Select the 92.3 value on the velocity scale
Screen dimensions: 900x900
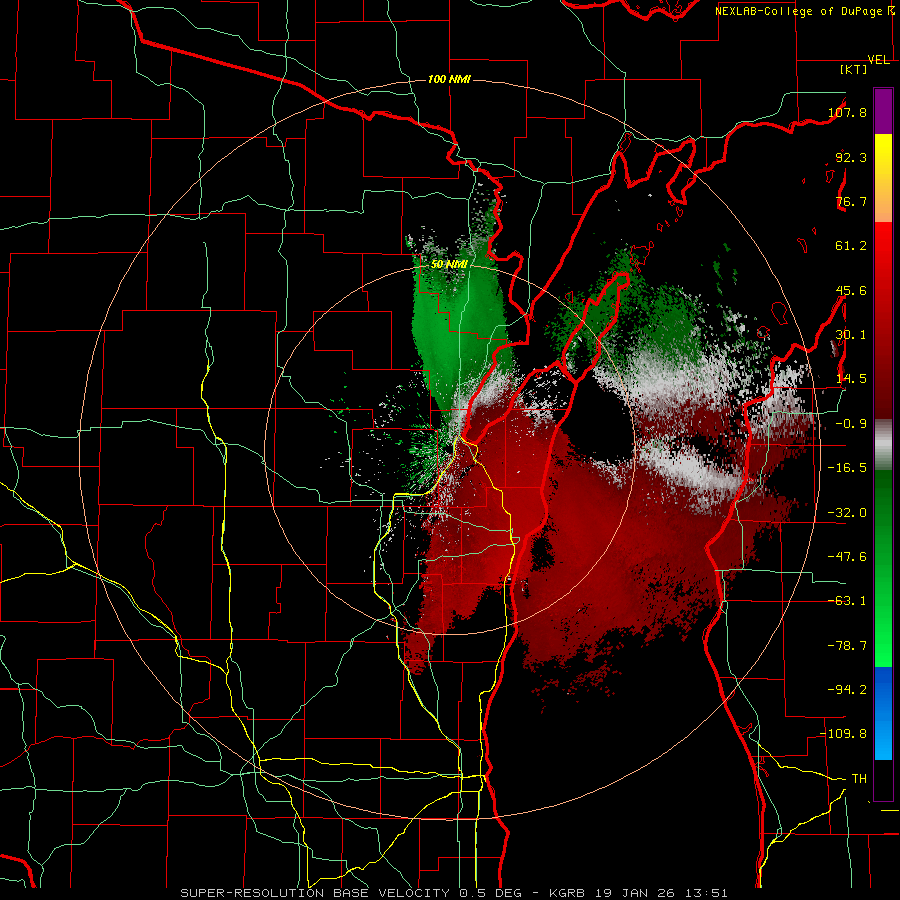(851, 157)
